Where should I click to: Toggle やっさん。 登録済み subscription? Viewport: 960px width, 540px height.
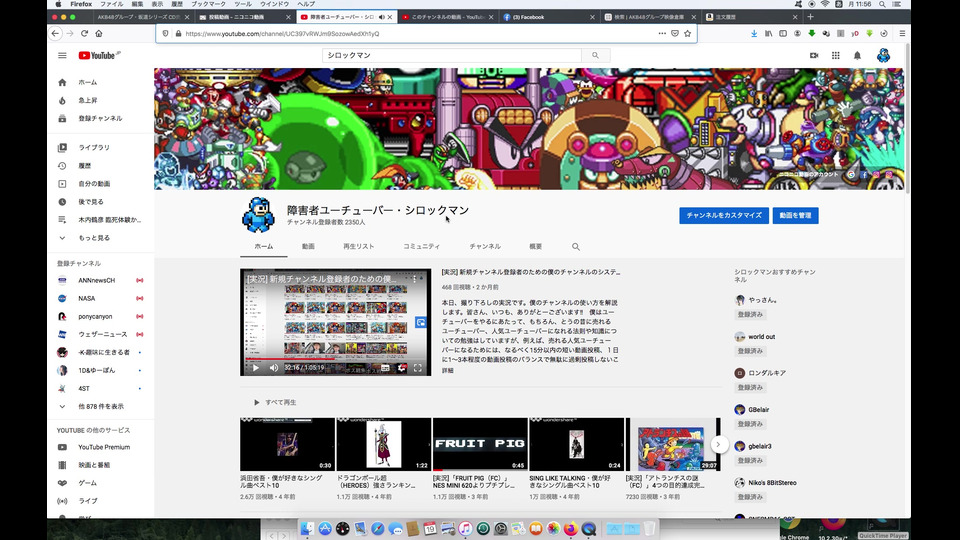coord(750,315)
